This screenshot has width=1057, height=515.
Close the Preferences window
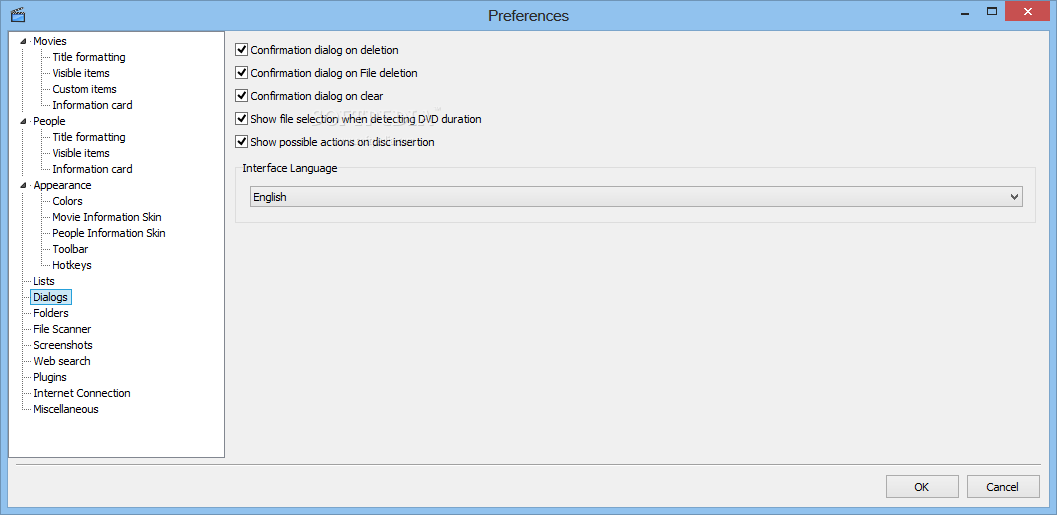[1027, 11]
